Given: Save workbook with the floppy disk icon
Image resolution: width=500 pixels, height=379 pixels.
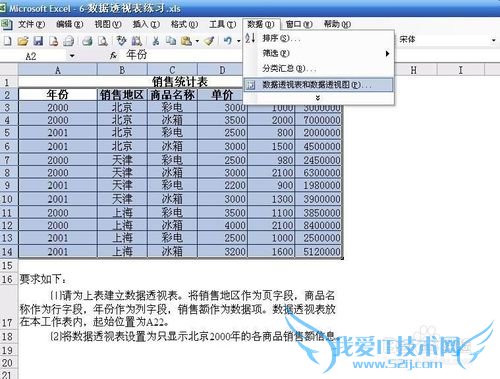Looking at the screenshot, I should click(38, 41).
